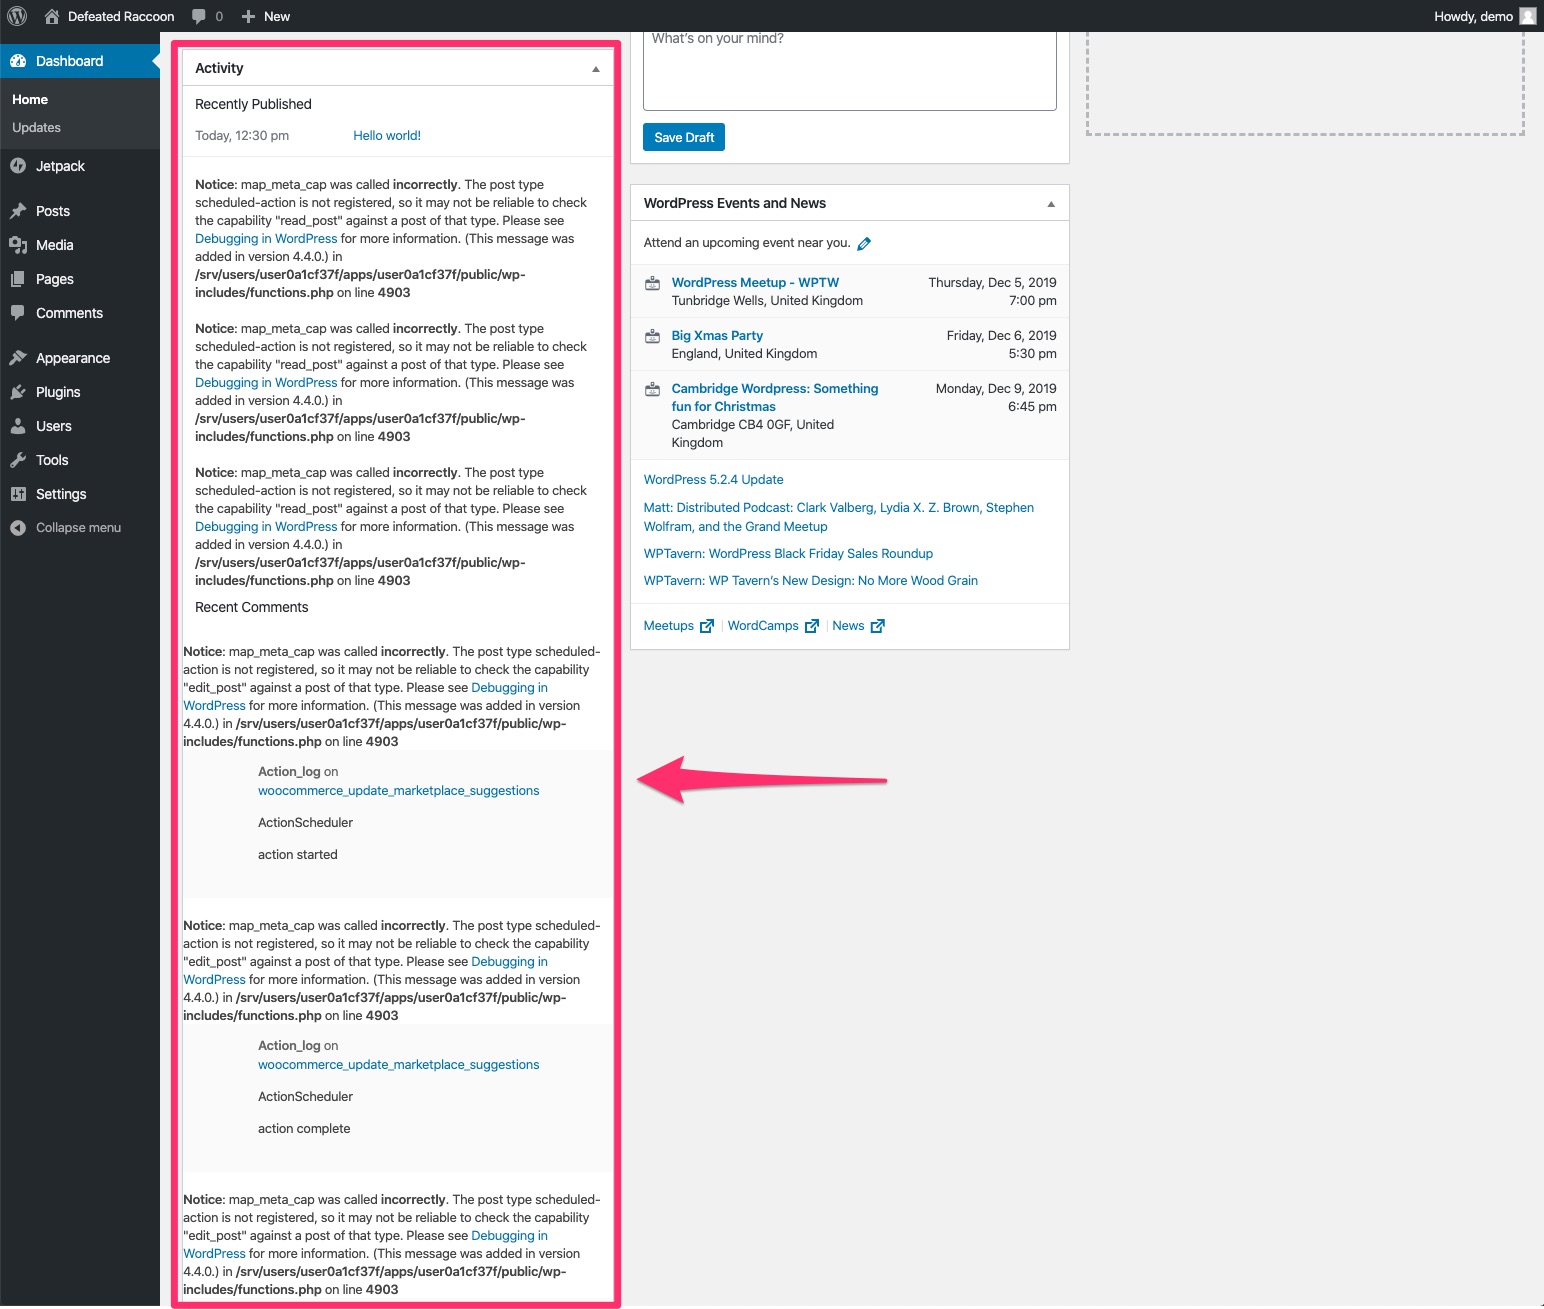This screenshot has width=1544, height=1309.
Task: Open Media via its sidebar icon
Action: [x=19, y=245]
